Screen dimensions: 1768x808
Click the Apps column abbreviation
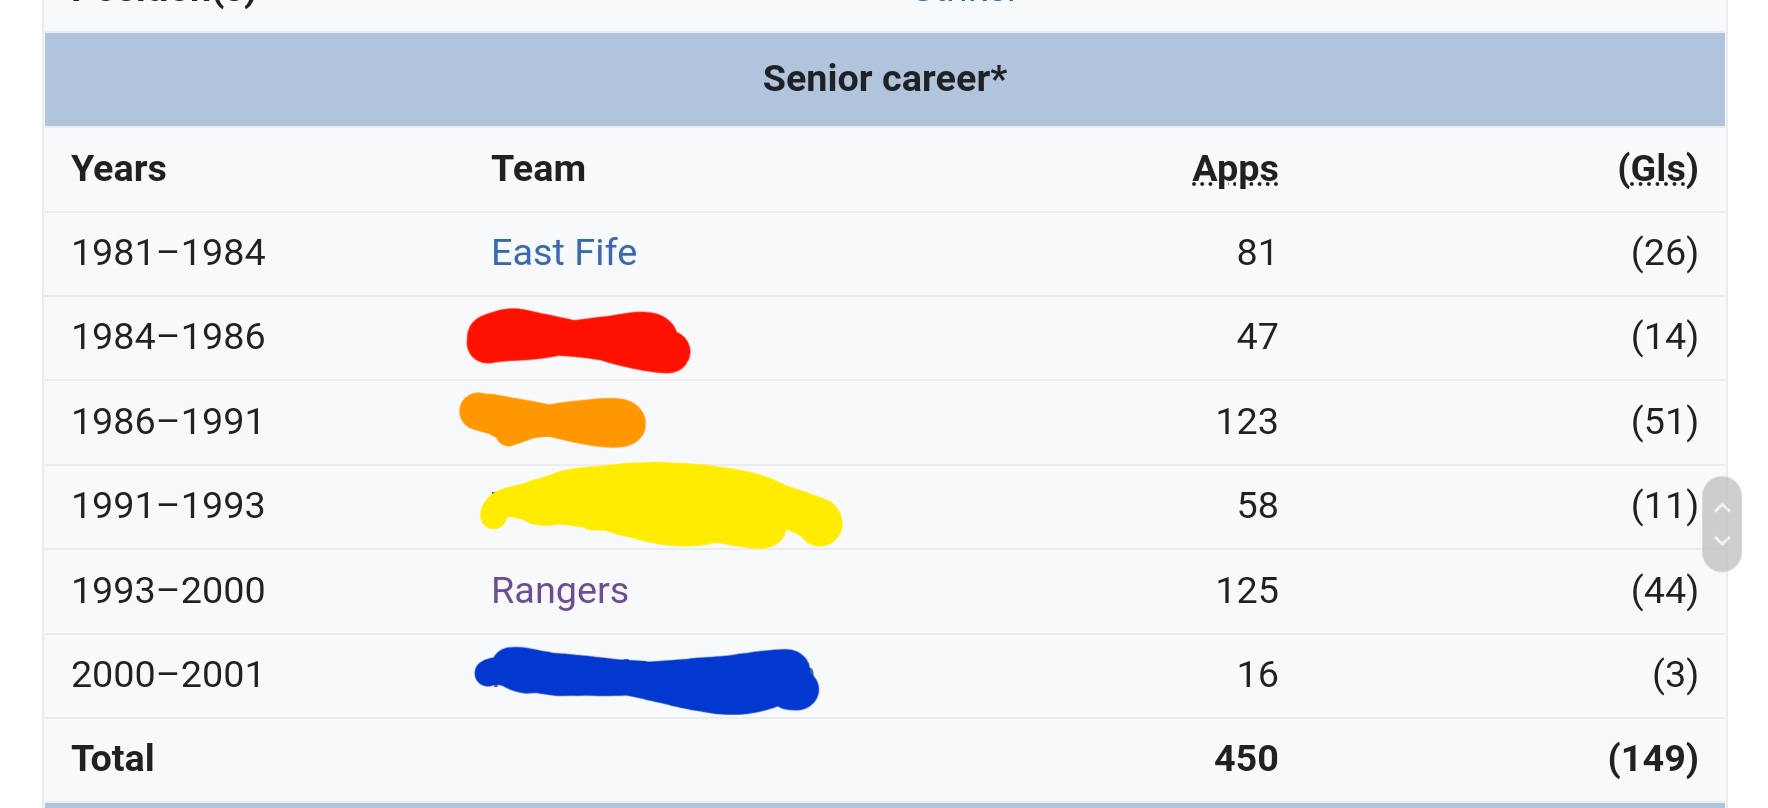(x=1235, y=169)
